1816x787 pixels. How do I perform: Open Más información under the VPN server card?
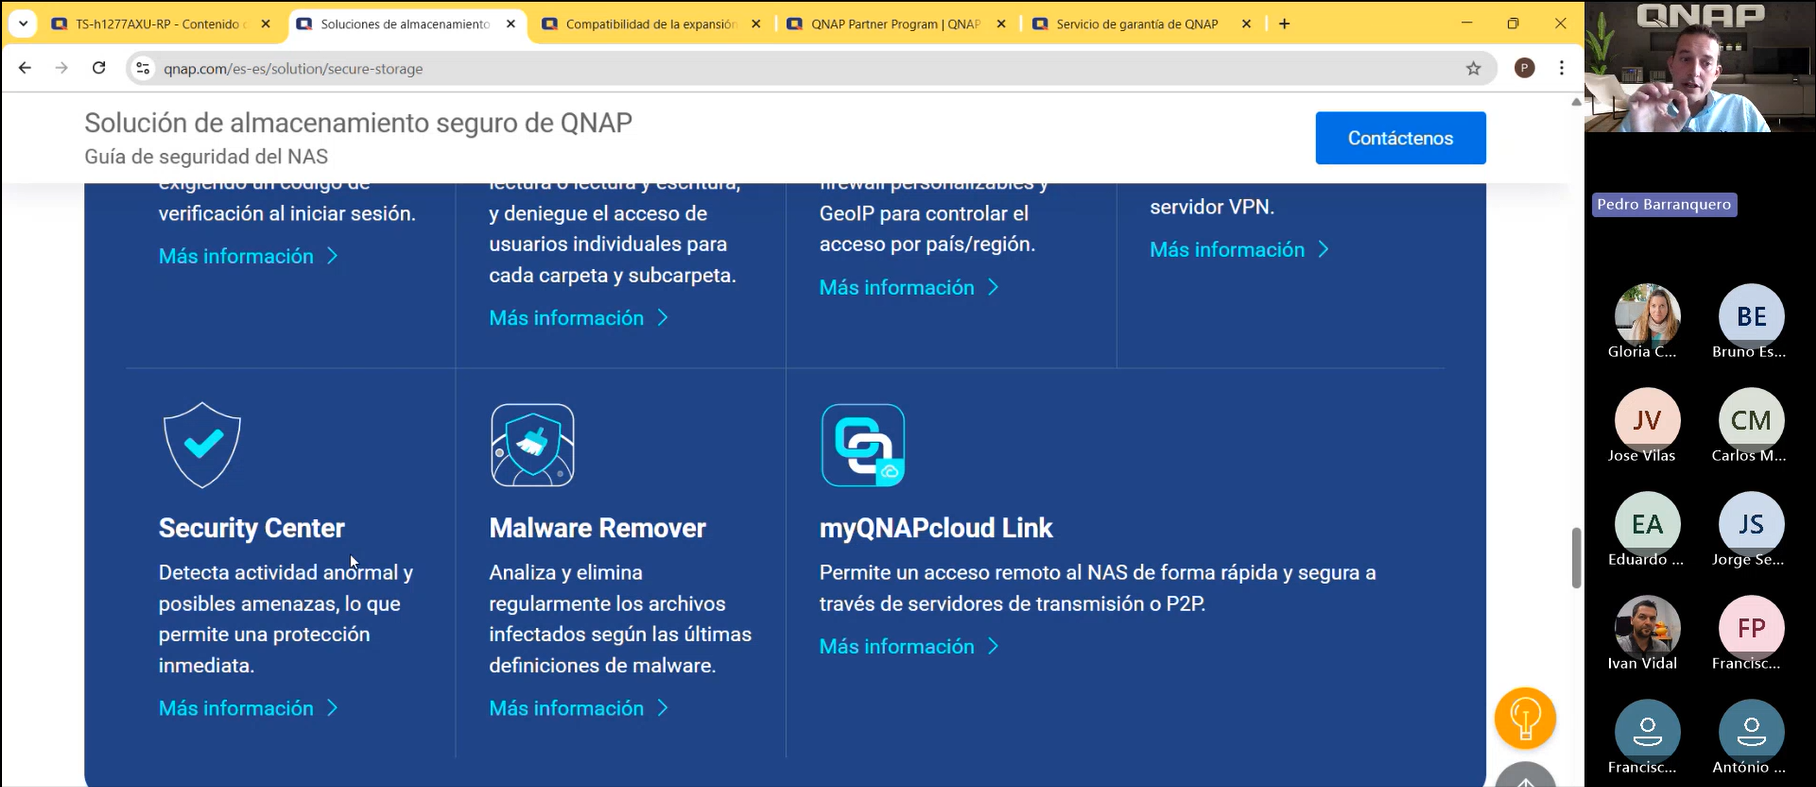pyautogui.click(x=1239, y=249)
